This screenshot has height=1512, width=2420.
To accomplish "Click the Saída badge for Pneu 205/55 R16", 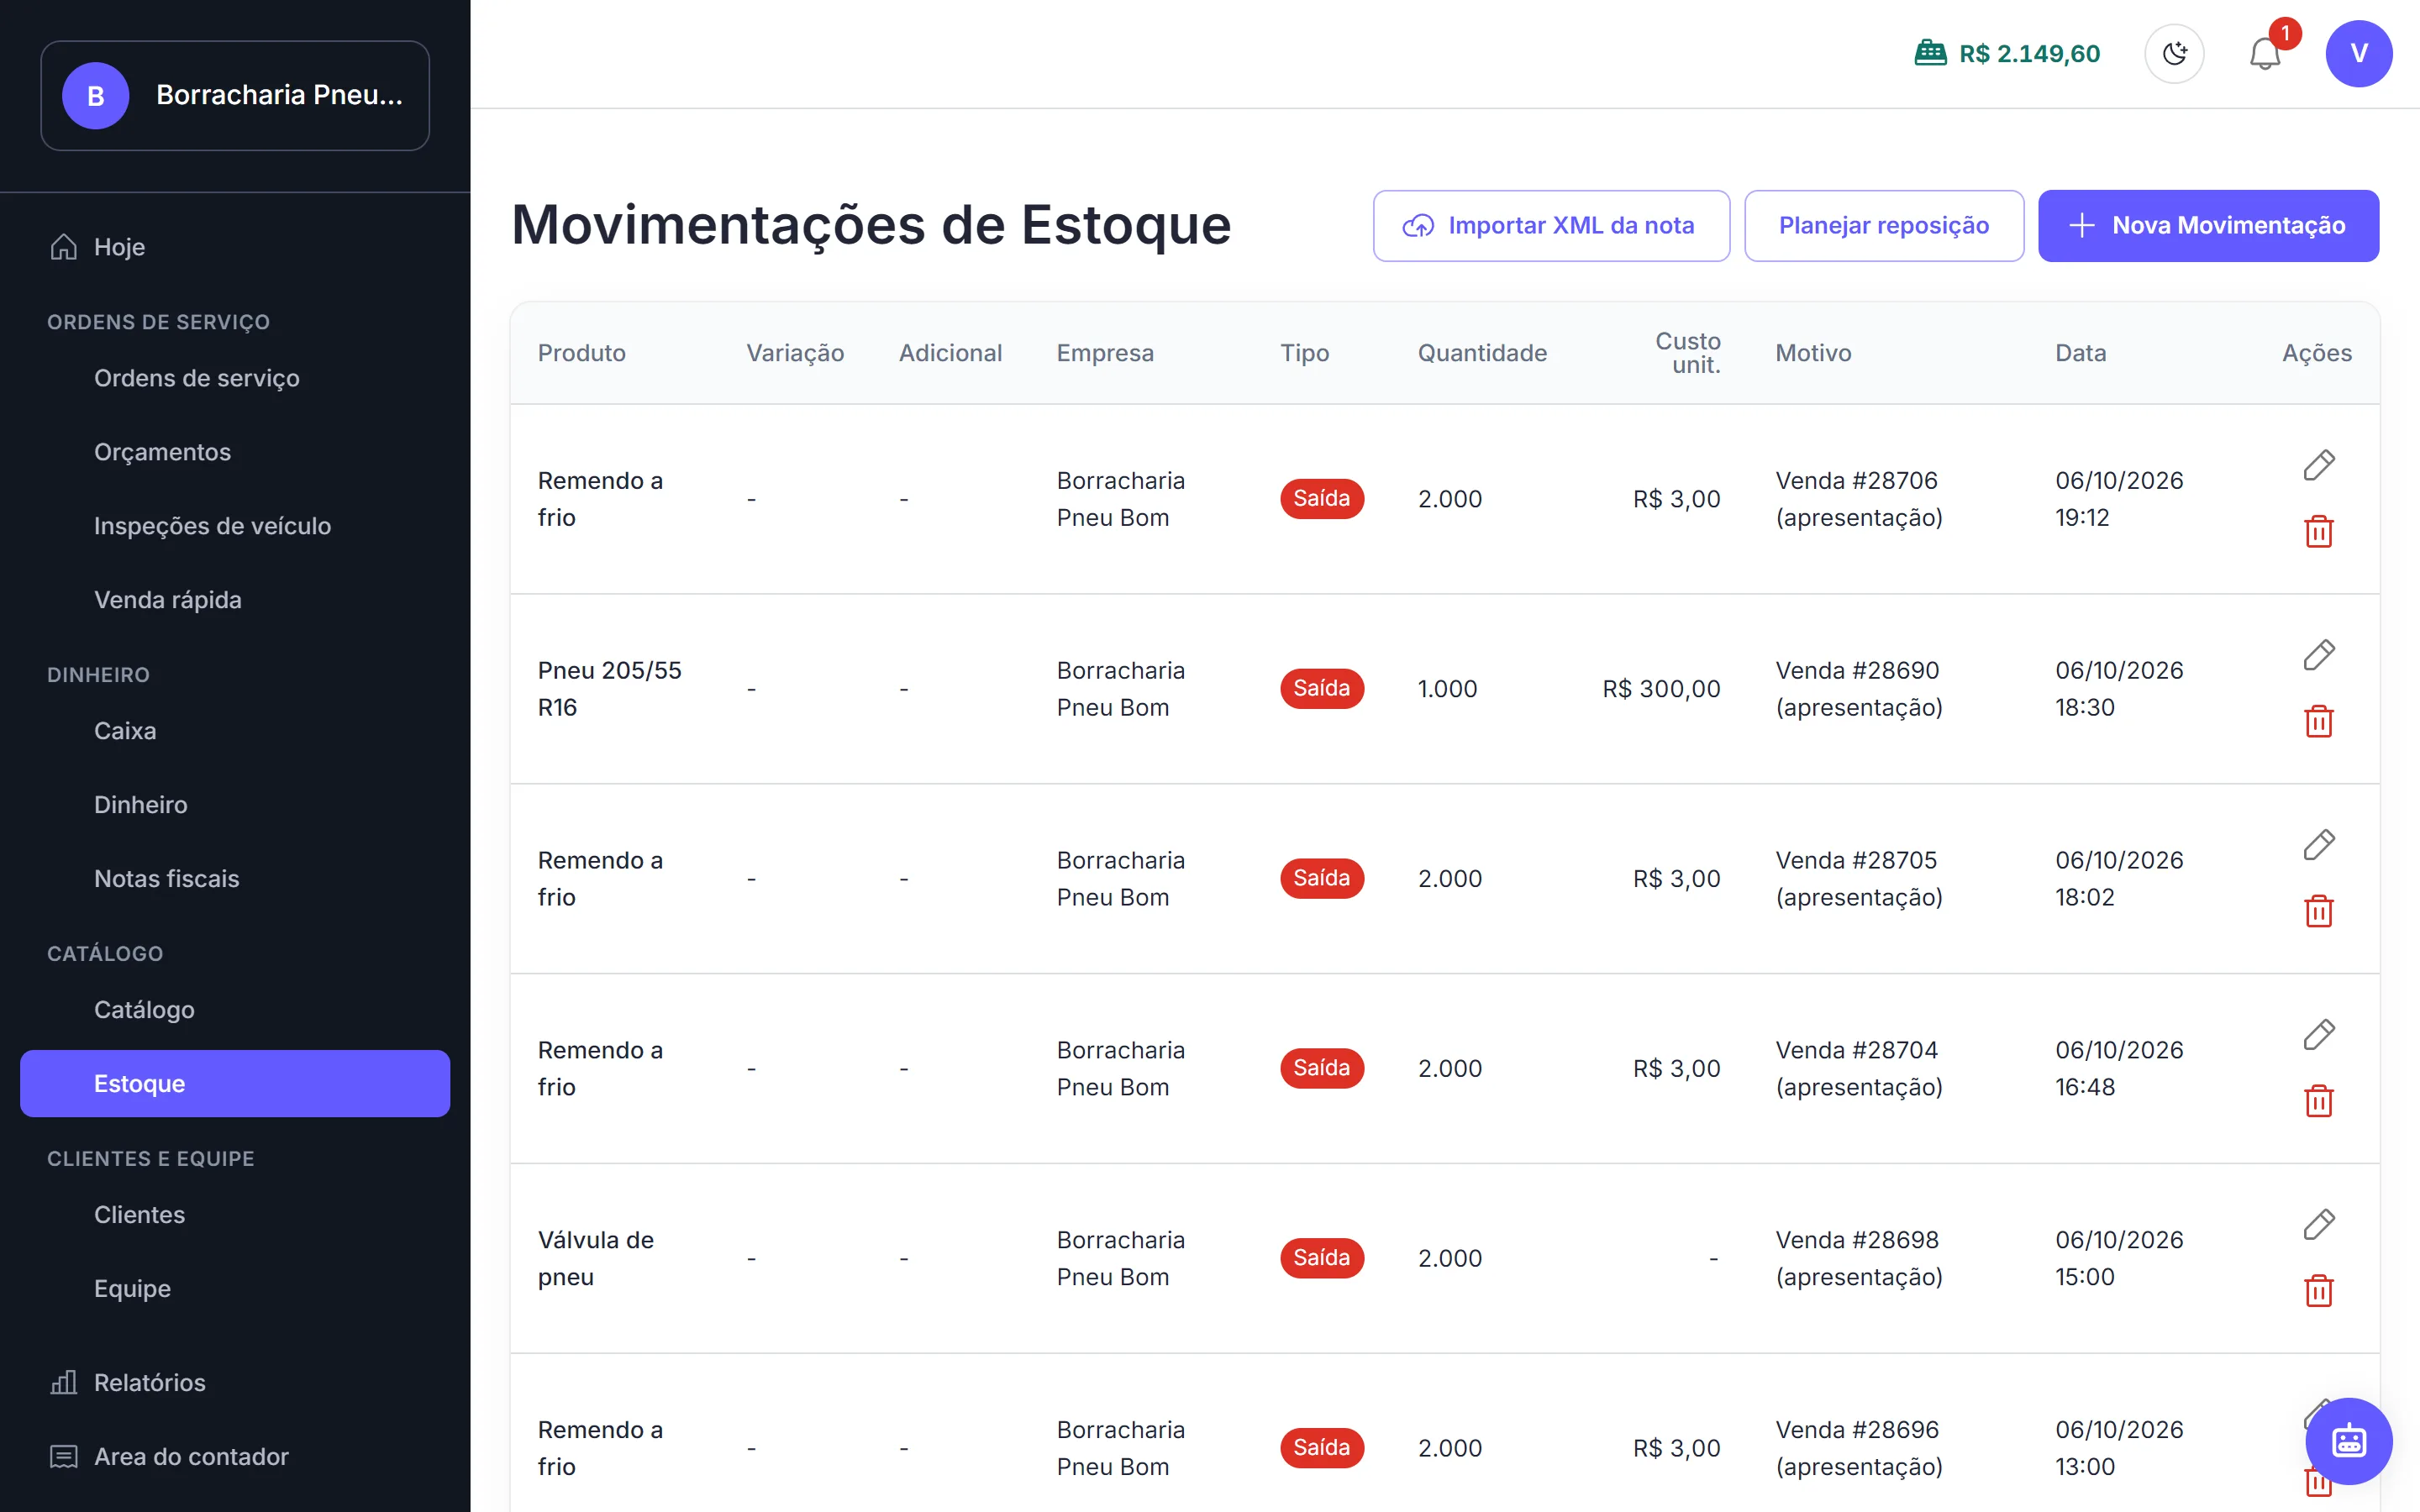I will 1321,689.
